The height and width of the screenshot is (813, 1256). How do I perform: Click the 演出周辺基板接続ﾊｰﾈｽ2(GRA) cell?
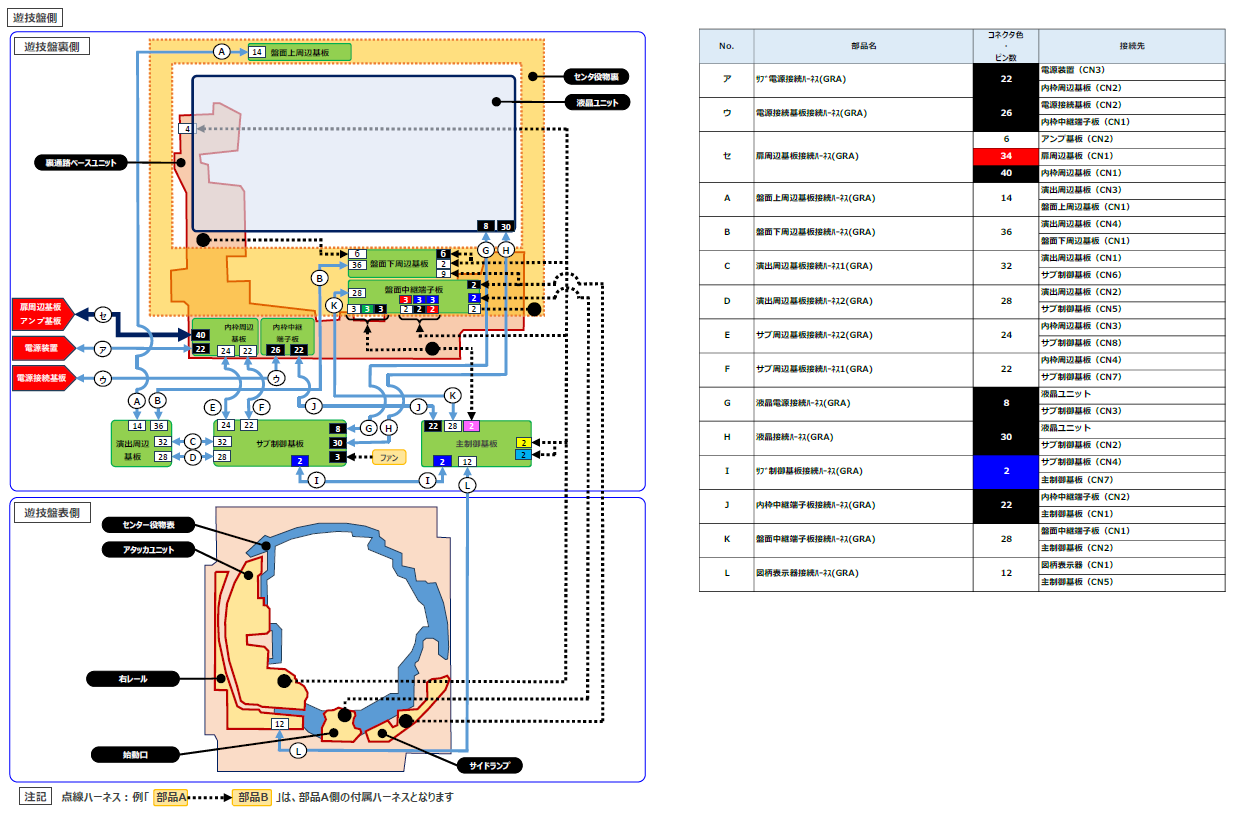(864, 300)
